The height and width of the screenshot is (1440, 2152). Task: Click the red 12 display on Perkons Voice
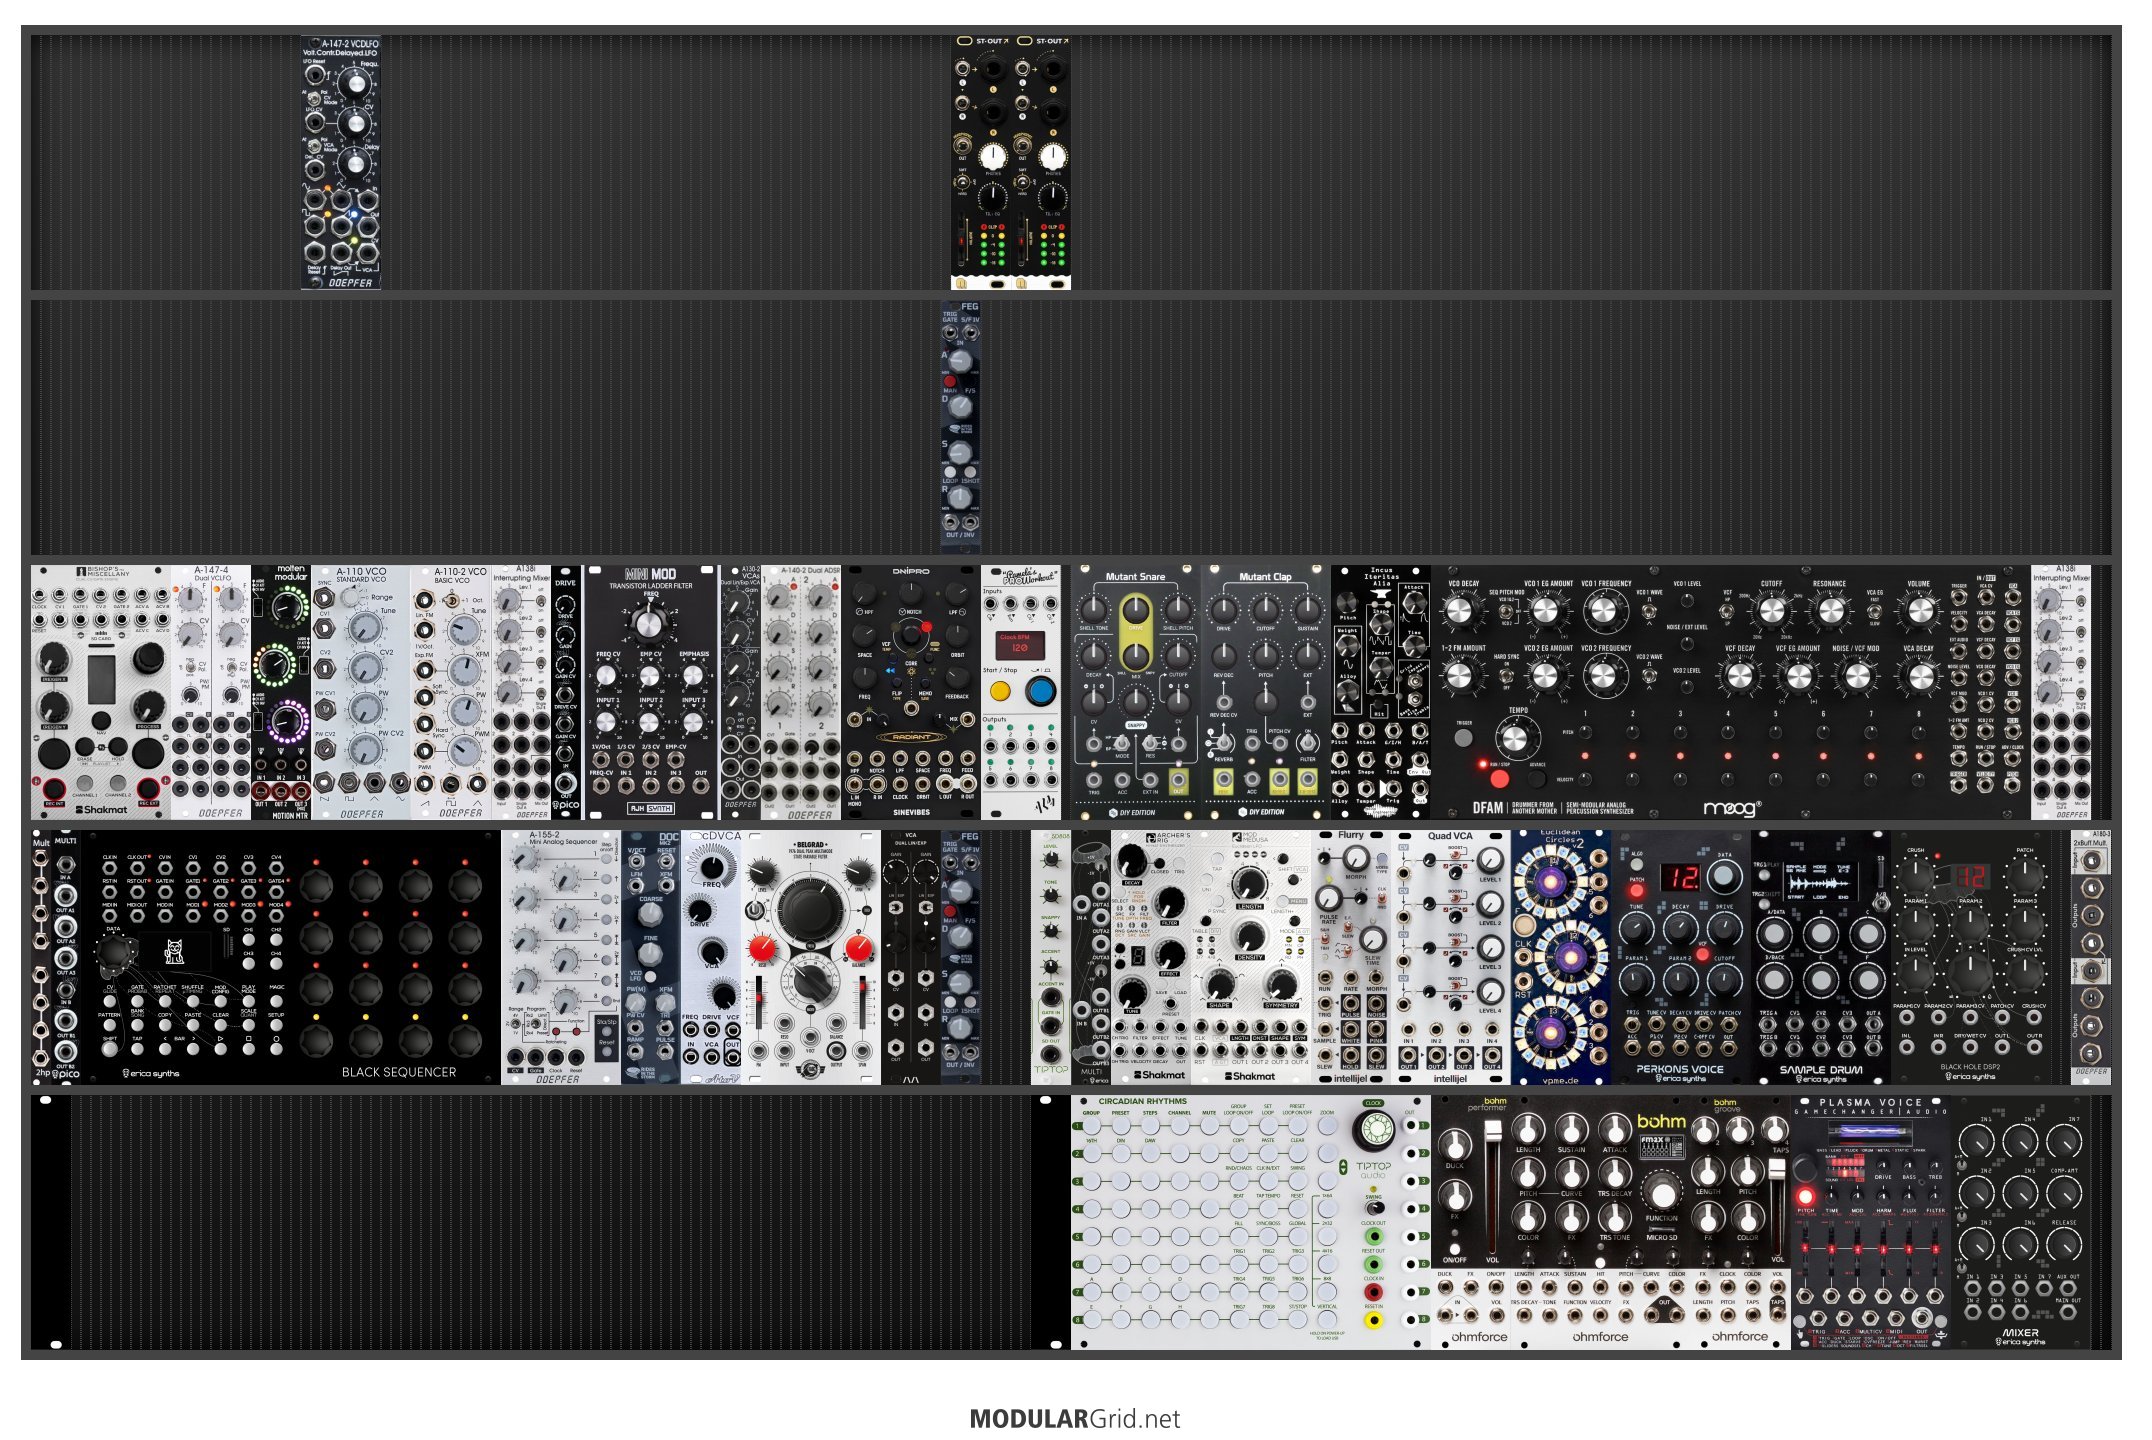click(1680, 878)
